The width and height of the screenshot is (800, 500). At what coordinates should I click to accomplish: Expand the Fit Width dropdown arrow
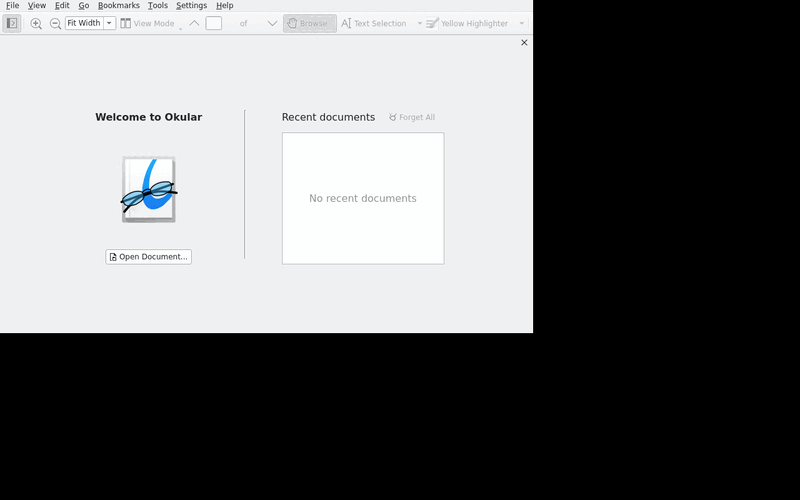(109, 23)
